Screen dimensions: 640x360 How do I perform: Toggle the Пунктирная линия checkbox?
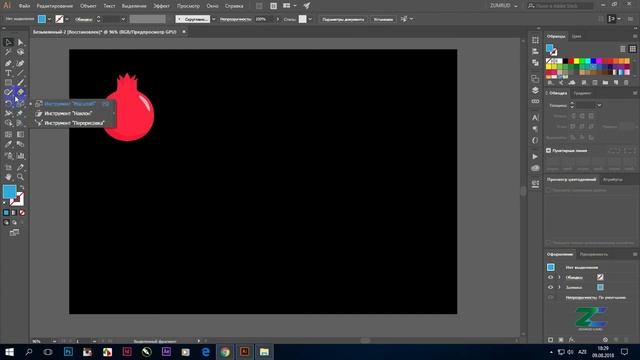pyautogui.click(x=549, y=151)
